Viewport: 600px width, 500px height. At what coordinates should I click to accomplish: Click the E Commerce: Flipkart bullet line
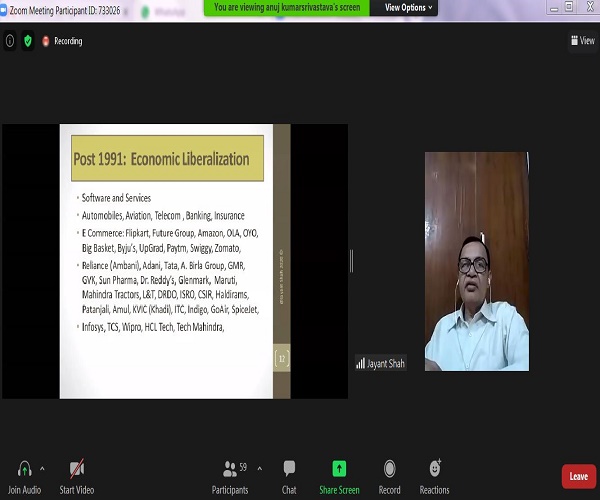[170, 233]
